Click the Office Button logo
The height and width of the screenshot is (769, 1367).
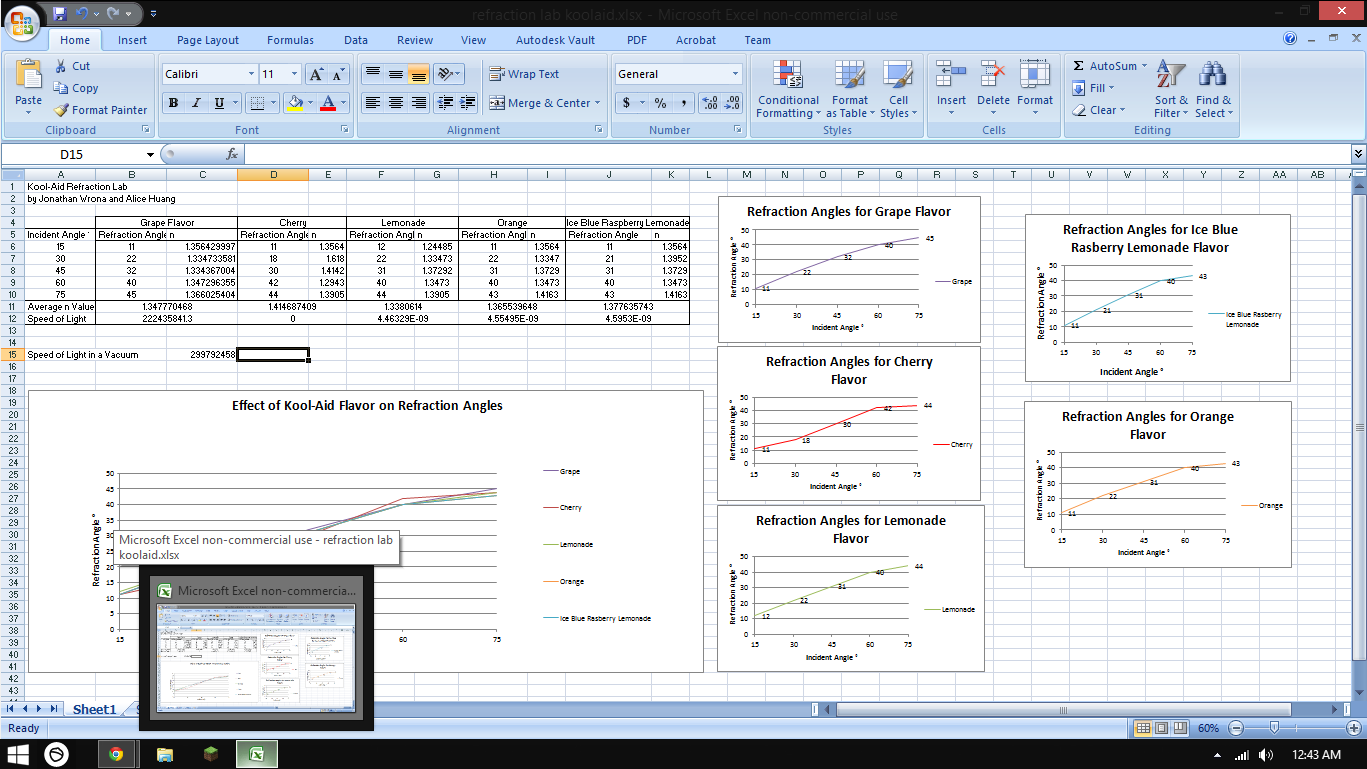tap(23, 23)
